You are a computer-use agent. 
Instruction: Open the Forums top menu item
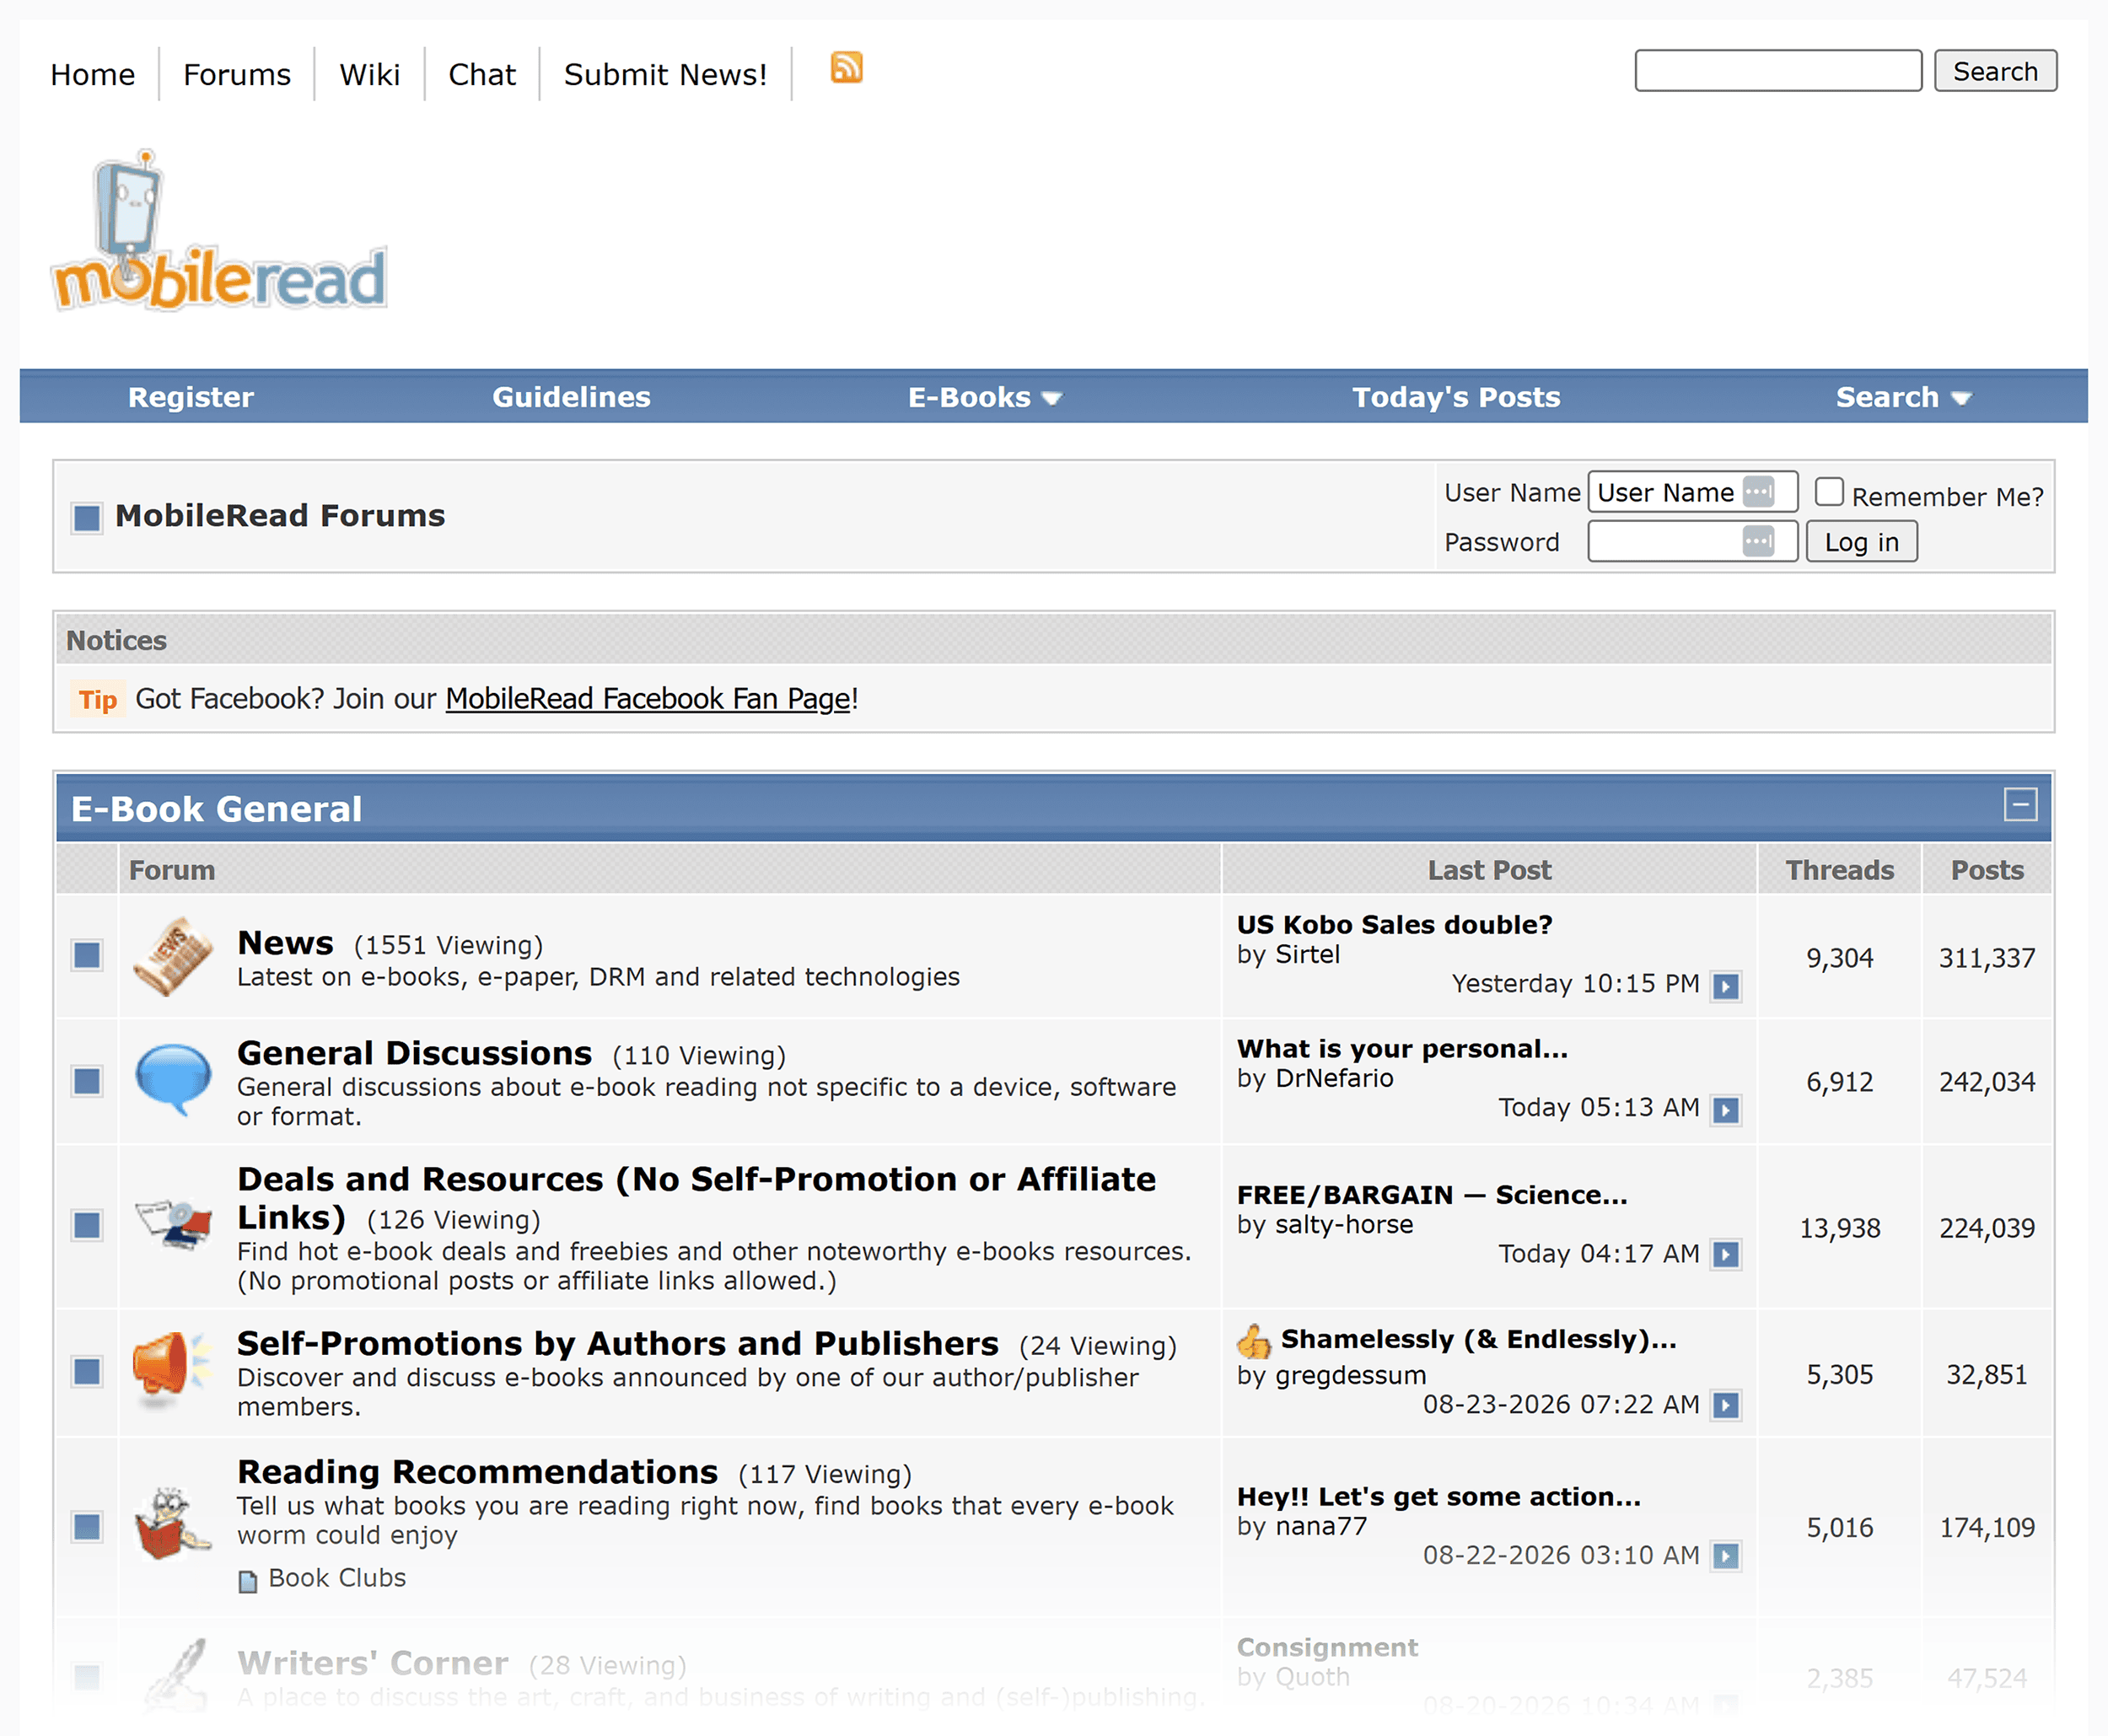pos(237,74)
